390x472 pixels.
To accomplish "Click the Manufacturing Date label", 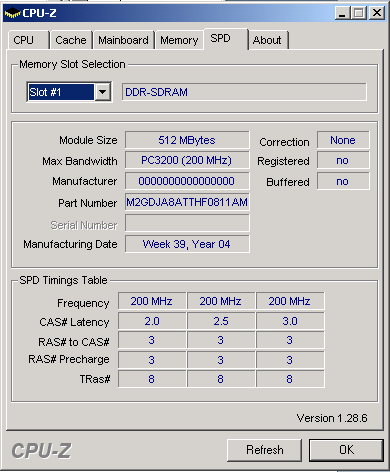I will pyautogui.click(x=70, y=244).
